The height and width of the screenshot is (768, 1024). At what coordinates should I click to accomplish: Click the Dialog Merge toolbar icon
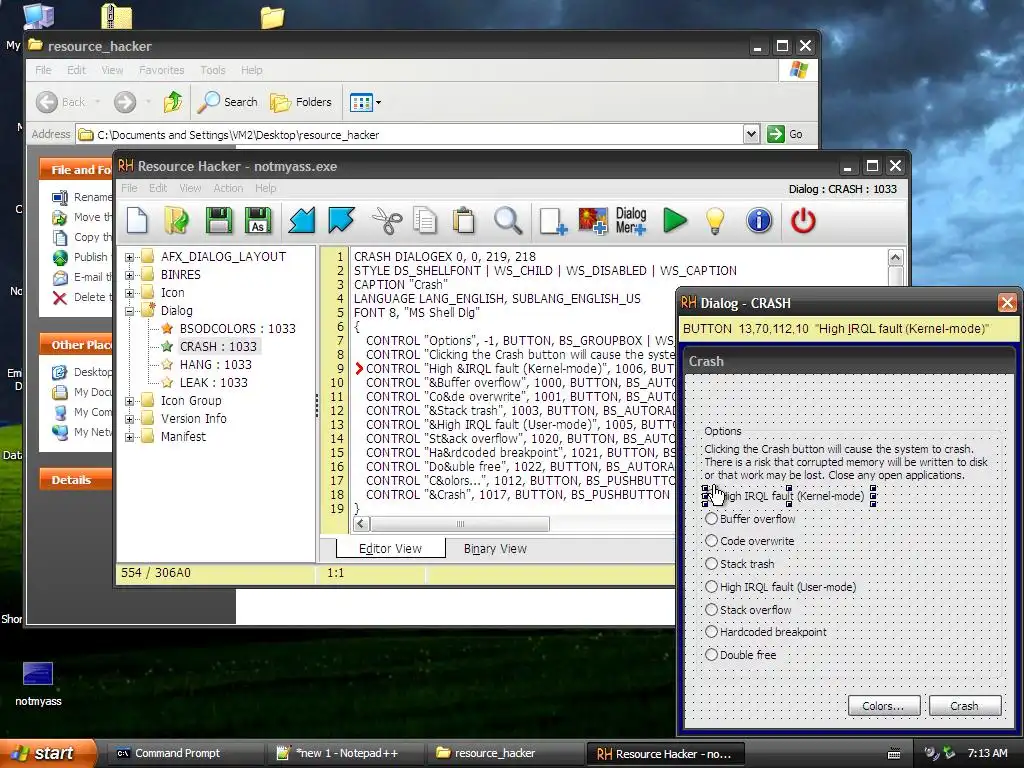coord(631,221)
